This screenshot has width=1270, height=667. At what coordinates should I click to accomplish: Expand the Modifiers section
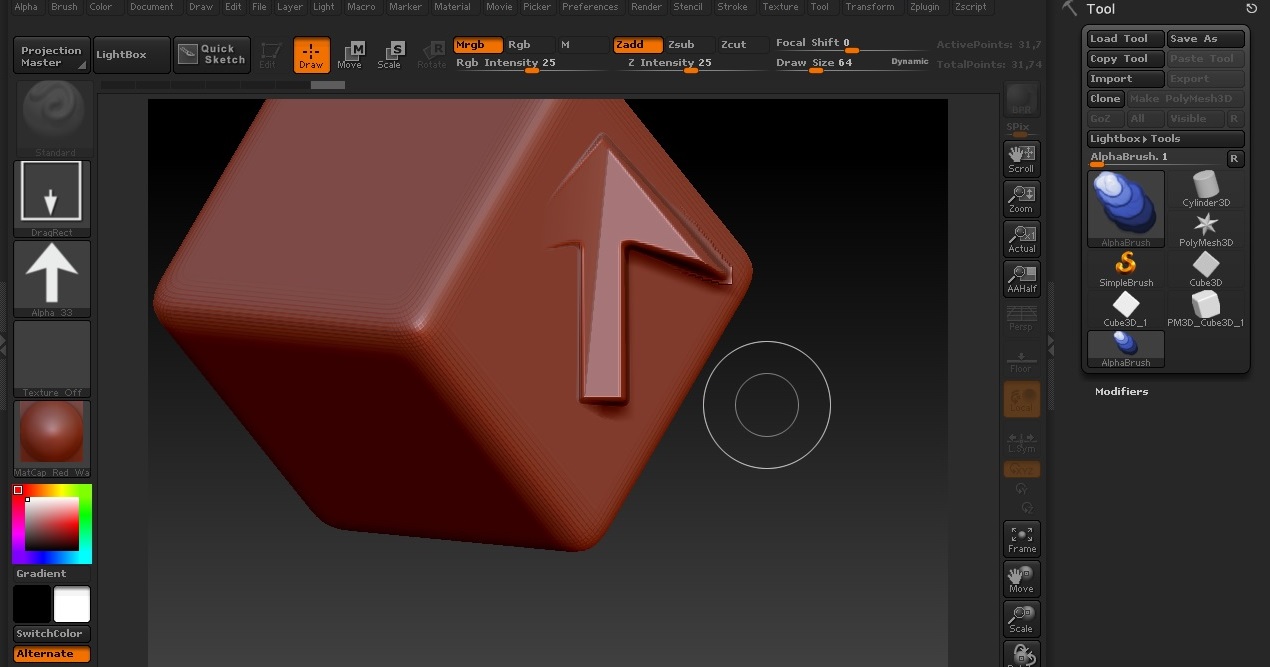1121,392
